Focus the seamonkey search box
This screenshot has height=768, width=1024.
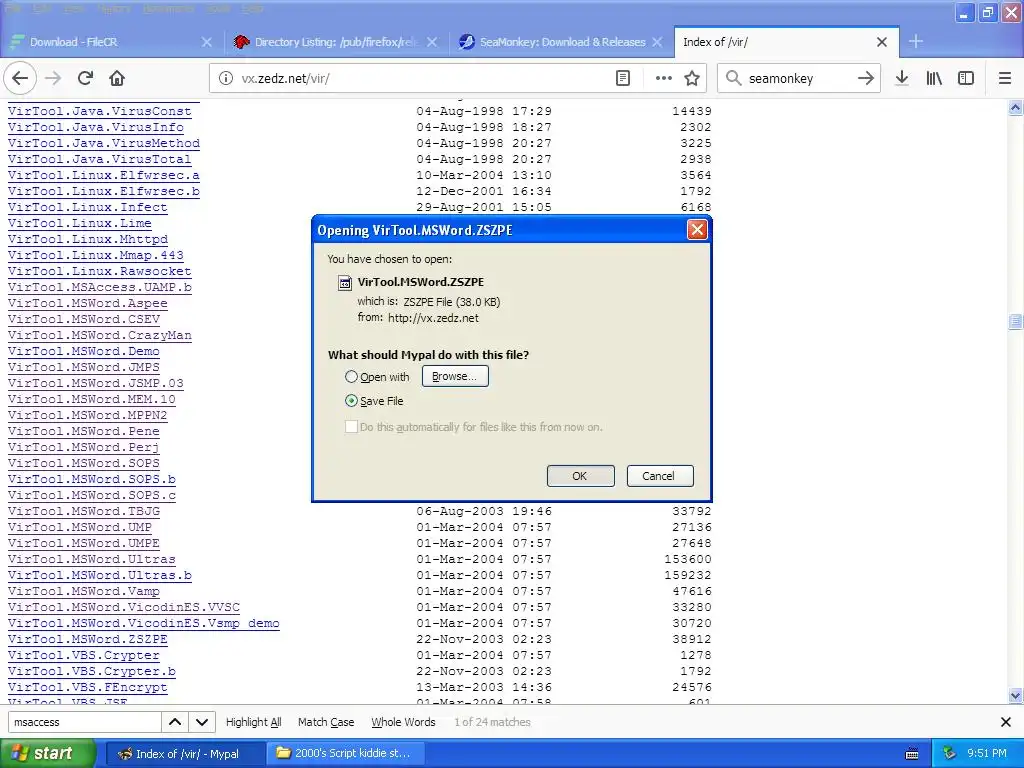[x=798, y=78]
